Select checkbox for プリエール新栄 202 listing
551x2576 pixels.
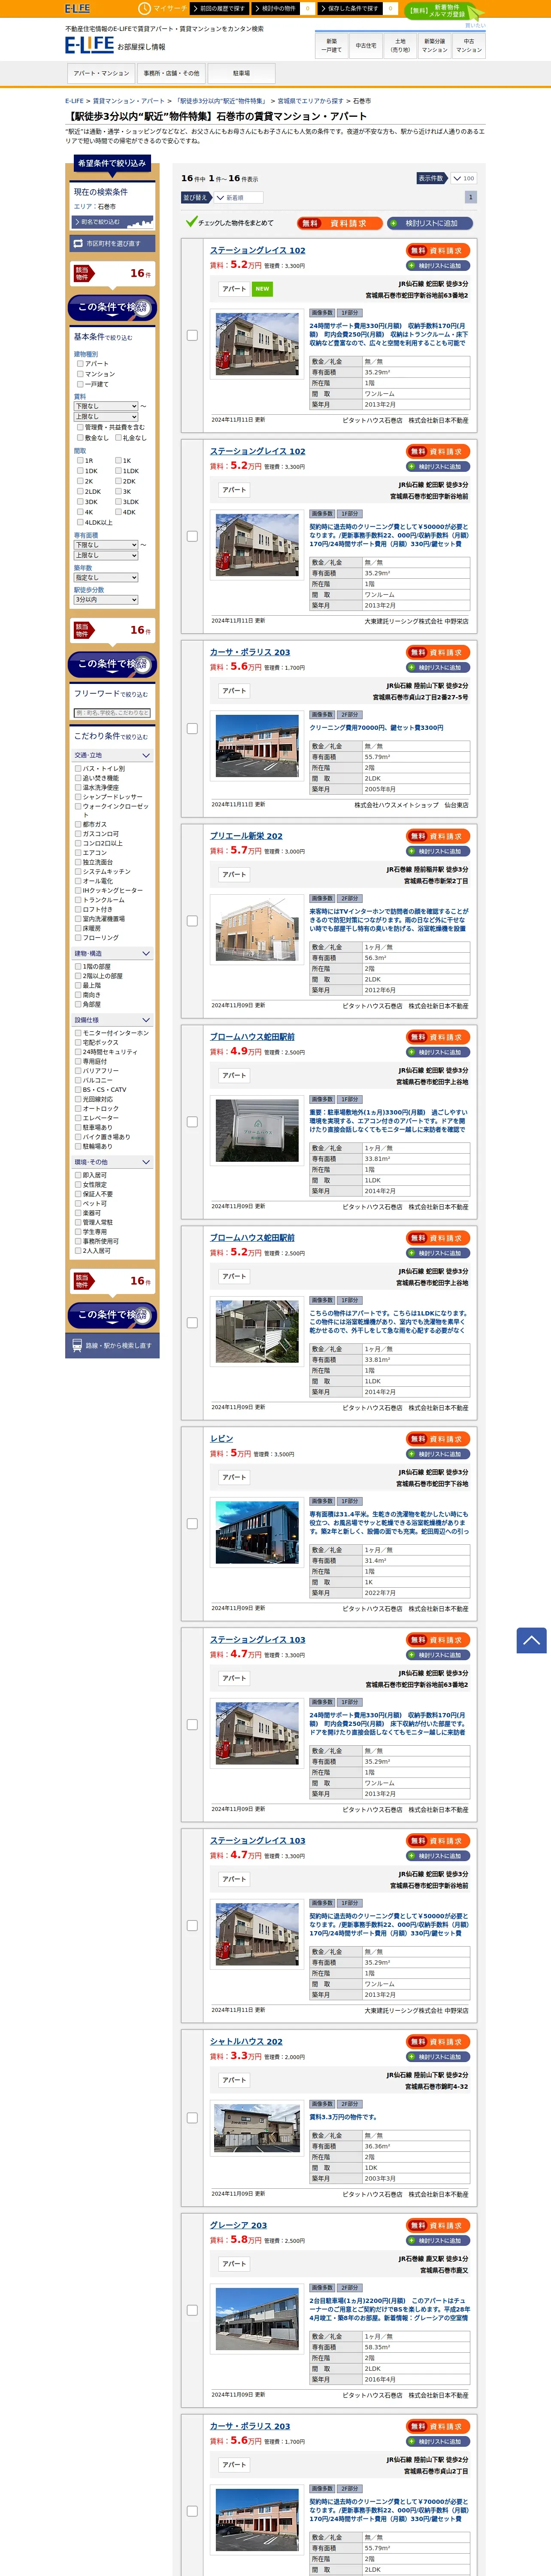point(192,921)
